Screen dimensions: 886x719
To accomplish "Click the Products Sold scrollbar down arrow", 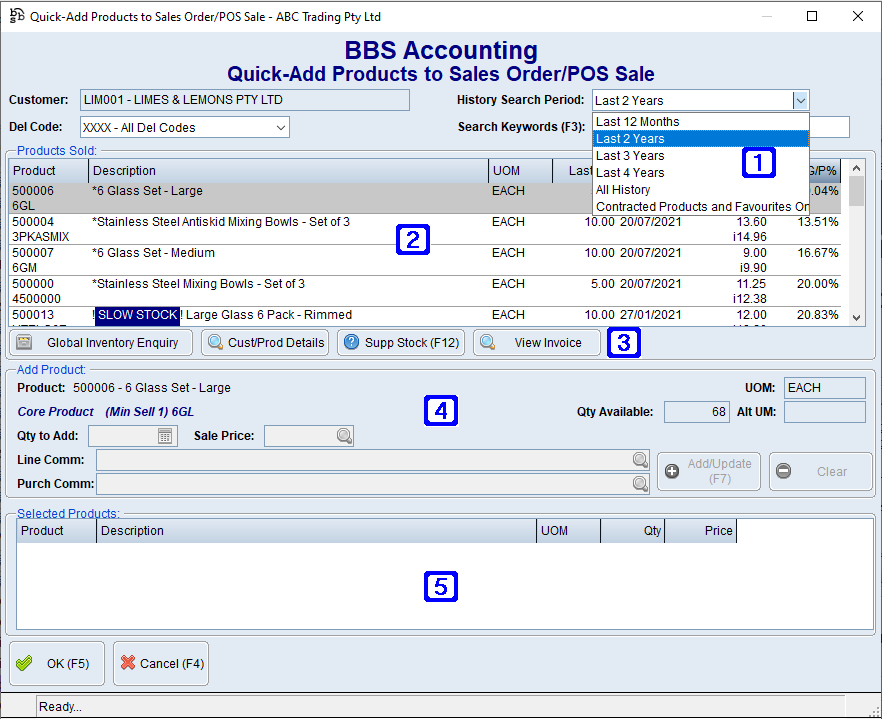I will click(x=856, y=319).
